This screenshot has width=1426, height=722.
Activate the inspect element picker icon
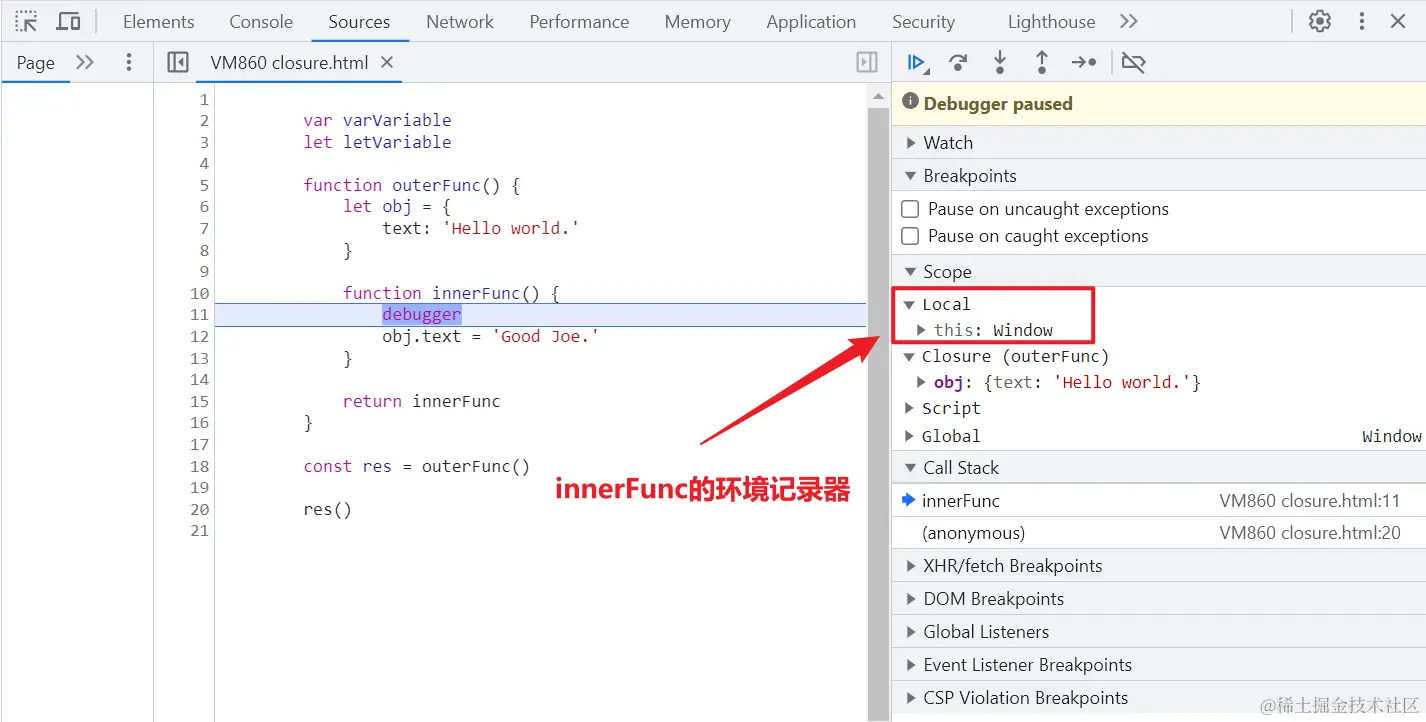(x=27, y=21)
